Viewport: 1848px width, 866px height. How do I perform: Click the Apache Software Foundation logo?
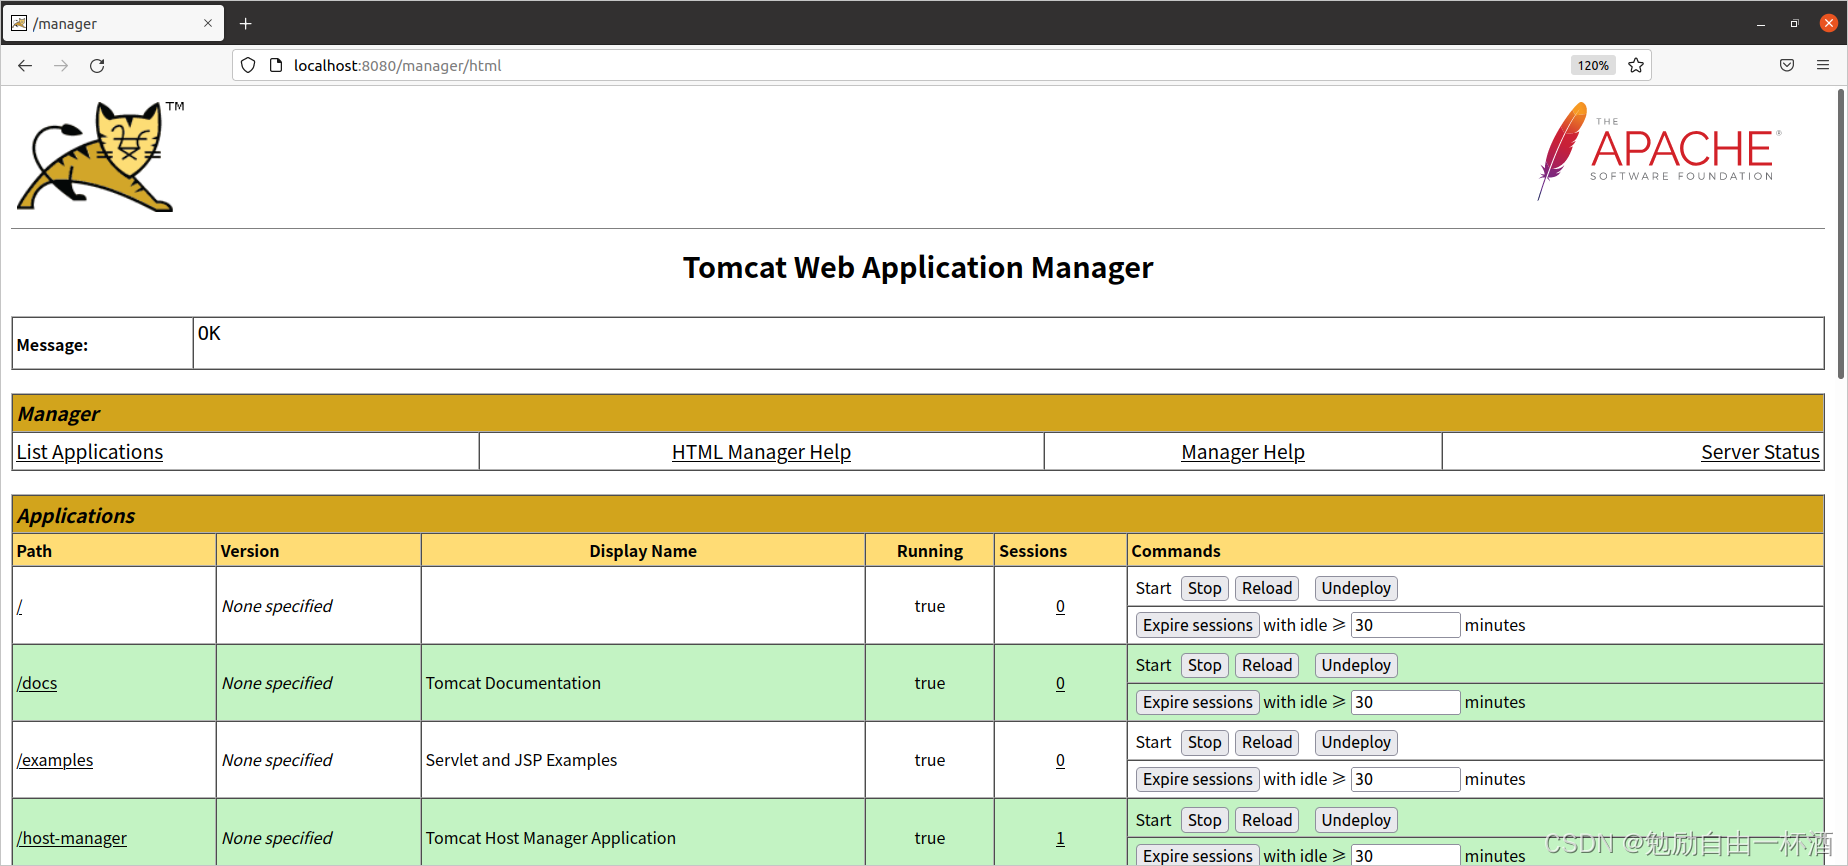[1660, 151]
